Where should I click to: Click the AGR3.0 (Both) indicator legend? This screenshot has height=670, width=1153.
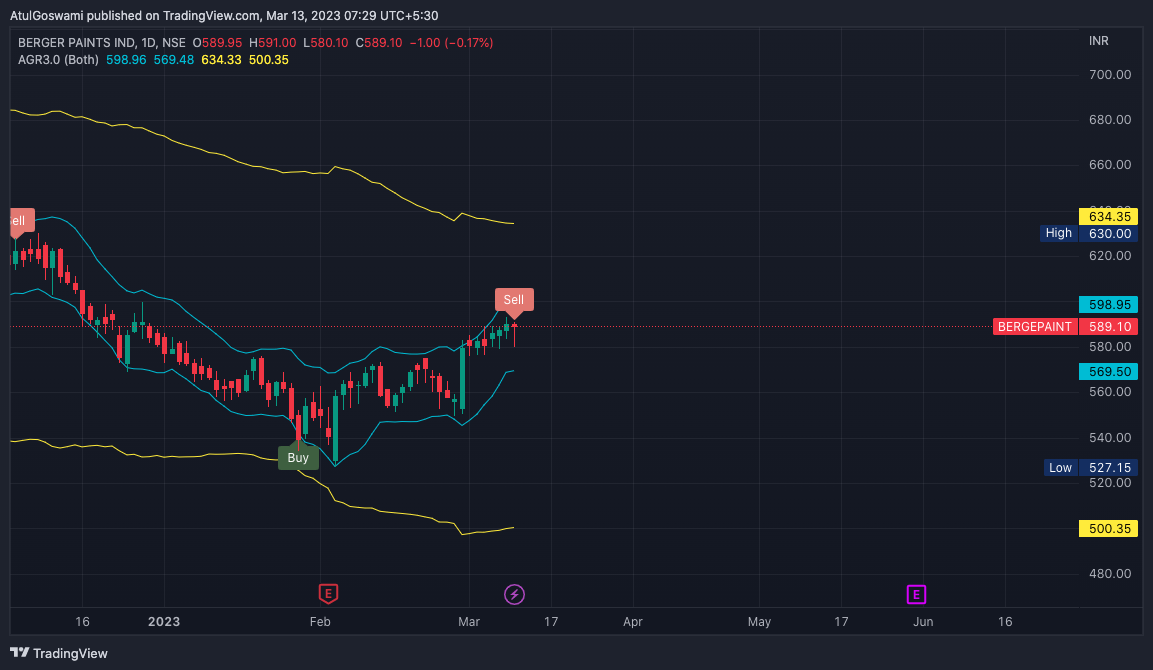tap(58, 60)
